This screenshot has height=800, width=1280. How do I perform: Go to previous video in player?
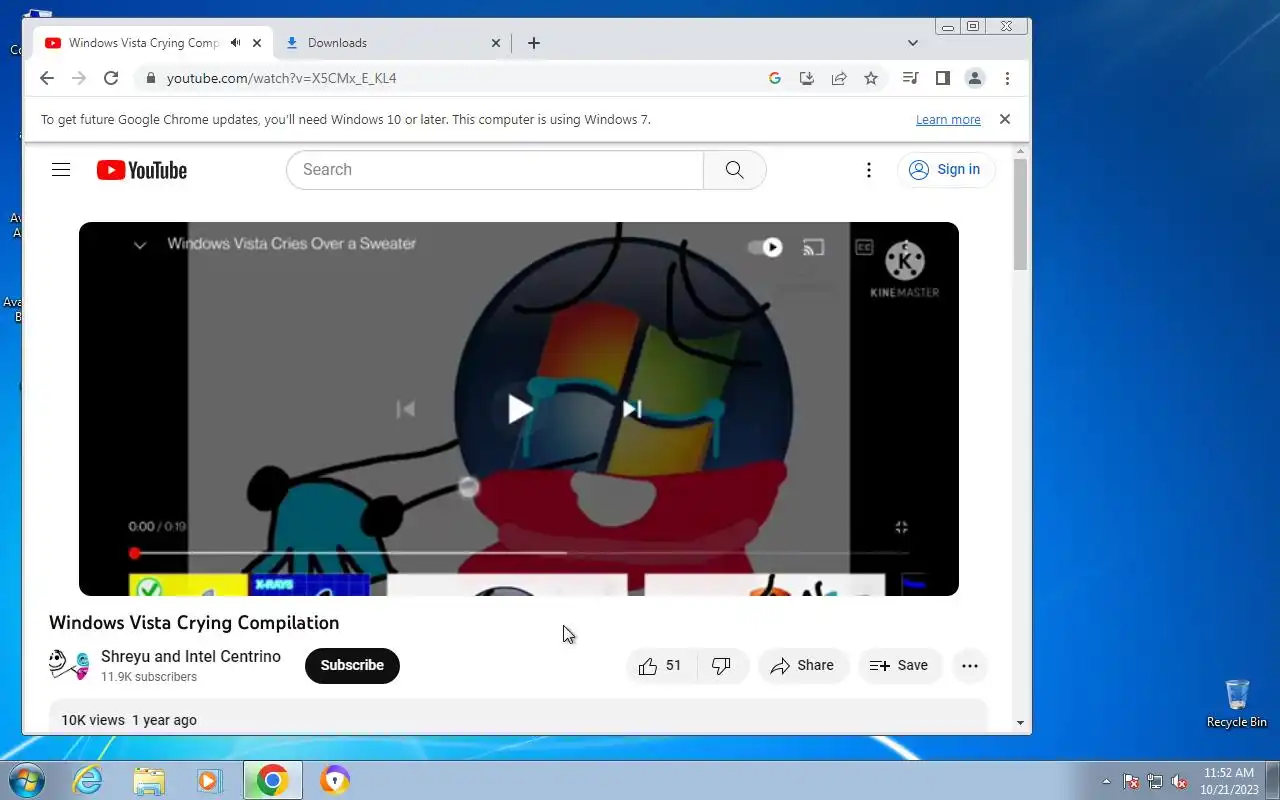405,409
